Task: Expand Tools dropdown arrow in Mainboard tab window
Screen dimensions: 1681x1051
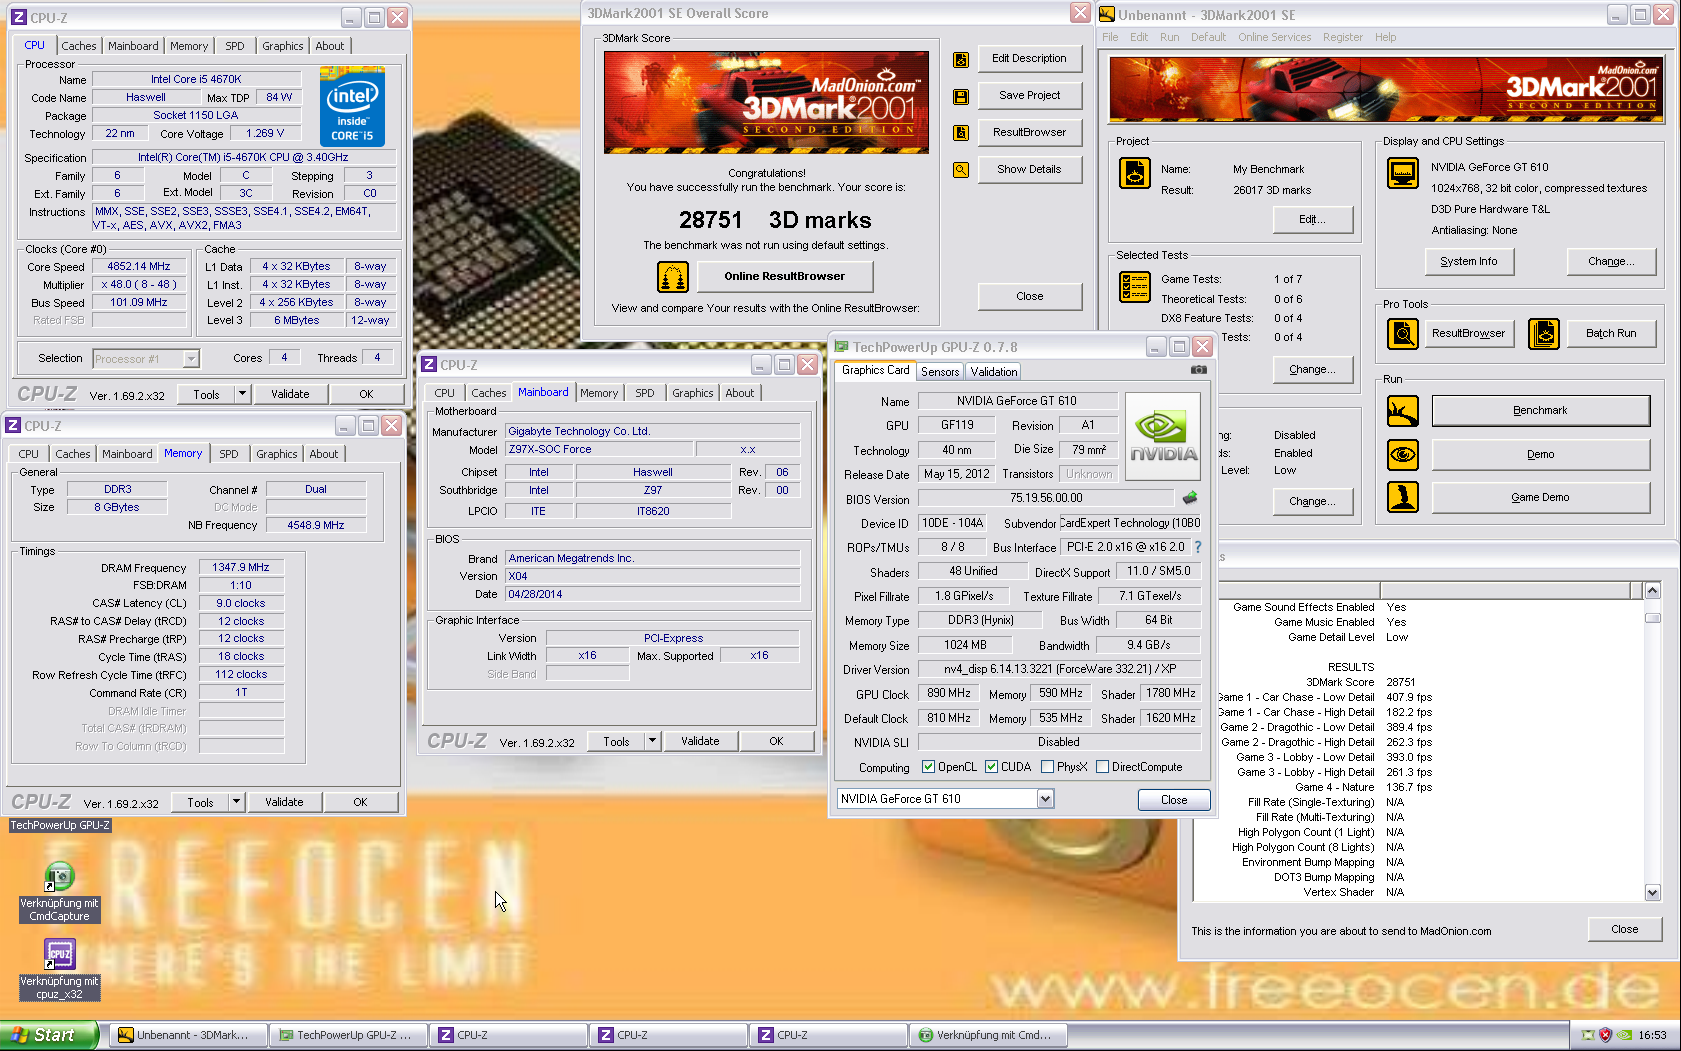Action: tap(652, 741)
